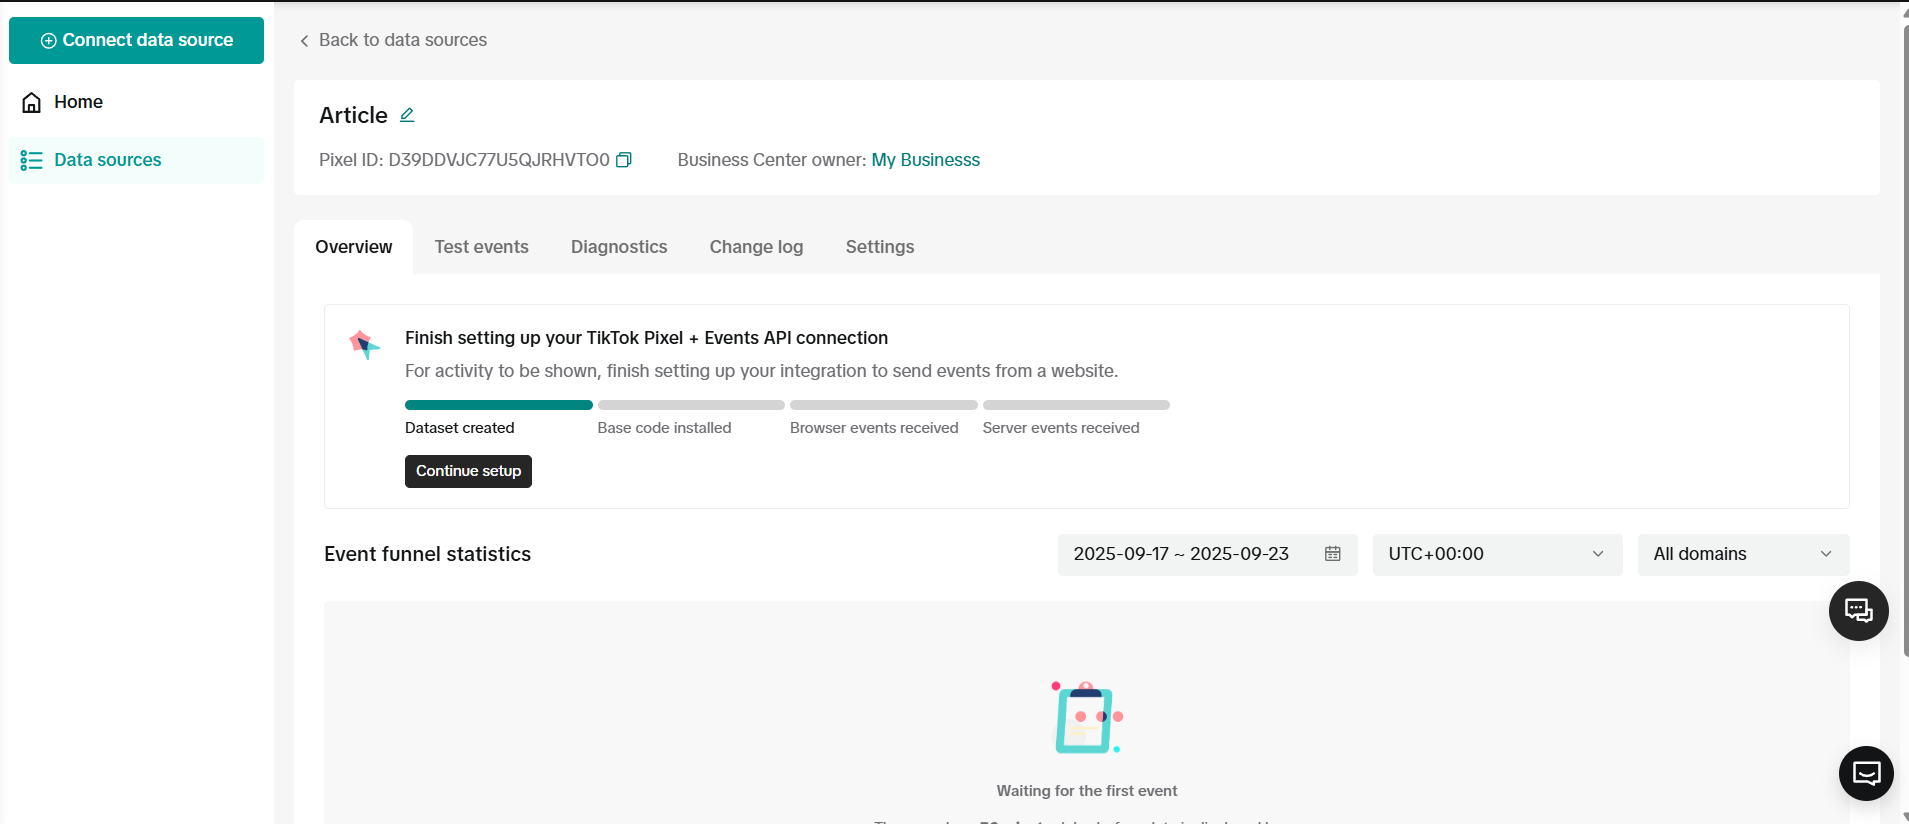Click the Dataset created progress bar segment
1909x824 pixels.
[498, 405]
